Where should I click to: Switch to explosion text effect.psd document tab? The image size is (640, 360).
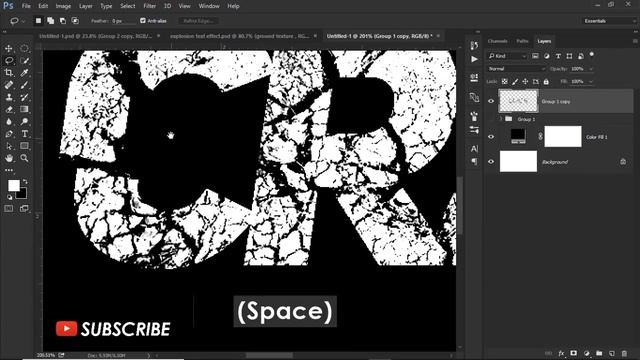click(239, 36)
